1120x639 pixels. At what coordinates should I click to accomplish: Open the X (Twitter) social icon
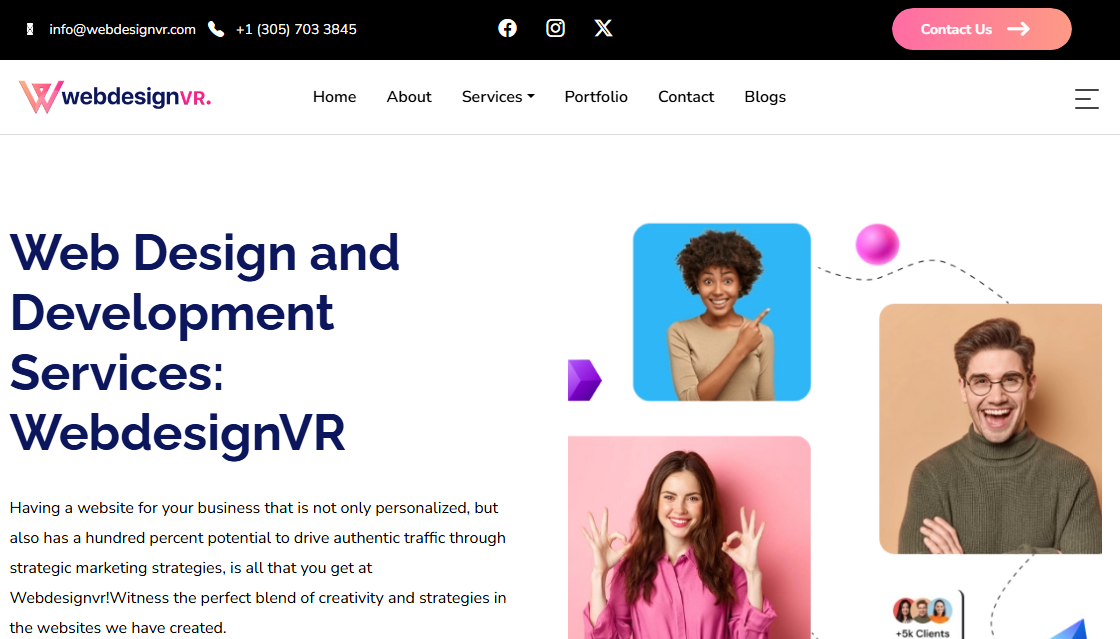tap(603, 28)
